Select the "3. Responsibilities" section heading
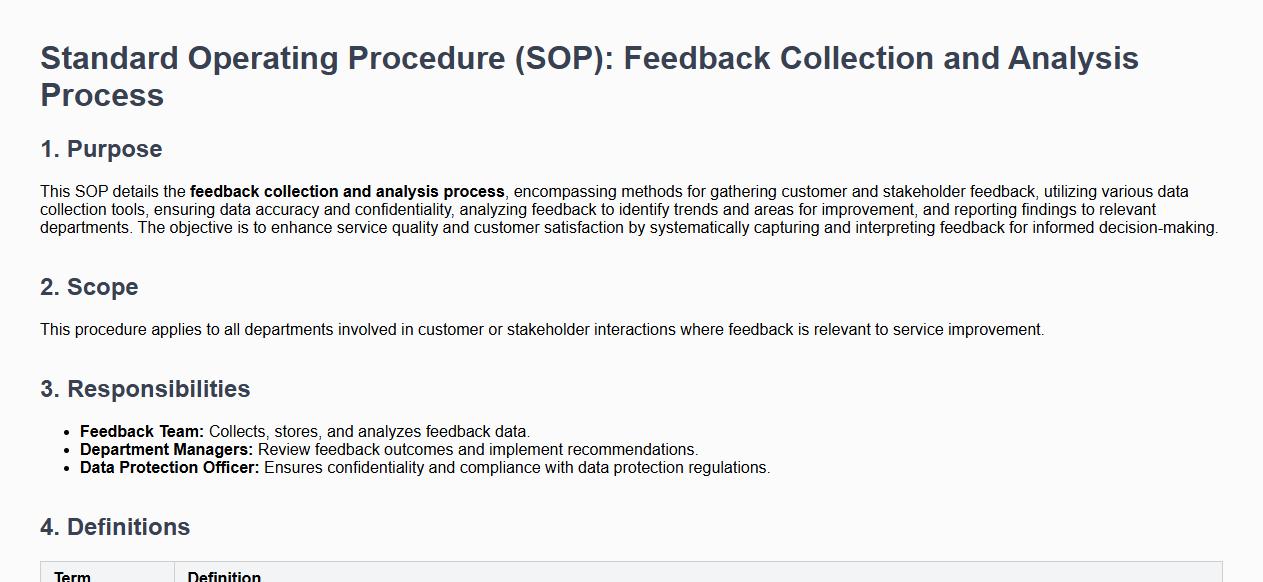This screenshot has width=1263, height=582. pyautogui.click(x=145, y=389)
